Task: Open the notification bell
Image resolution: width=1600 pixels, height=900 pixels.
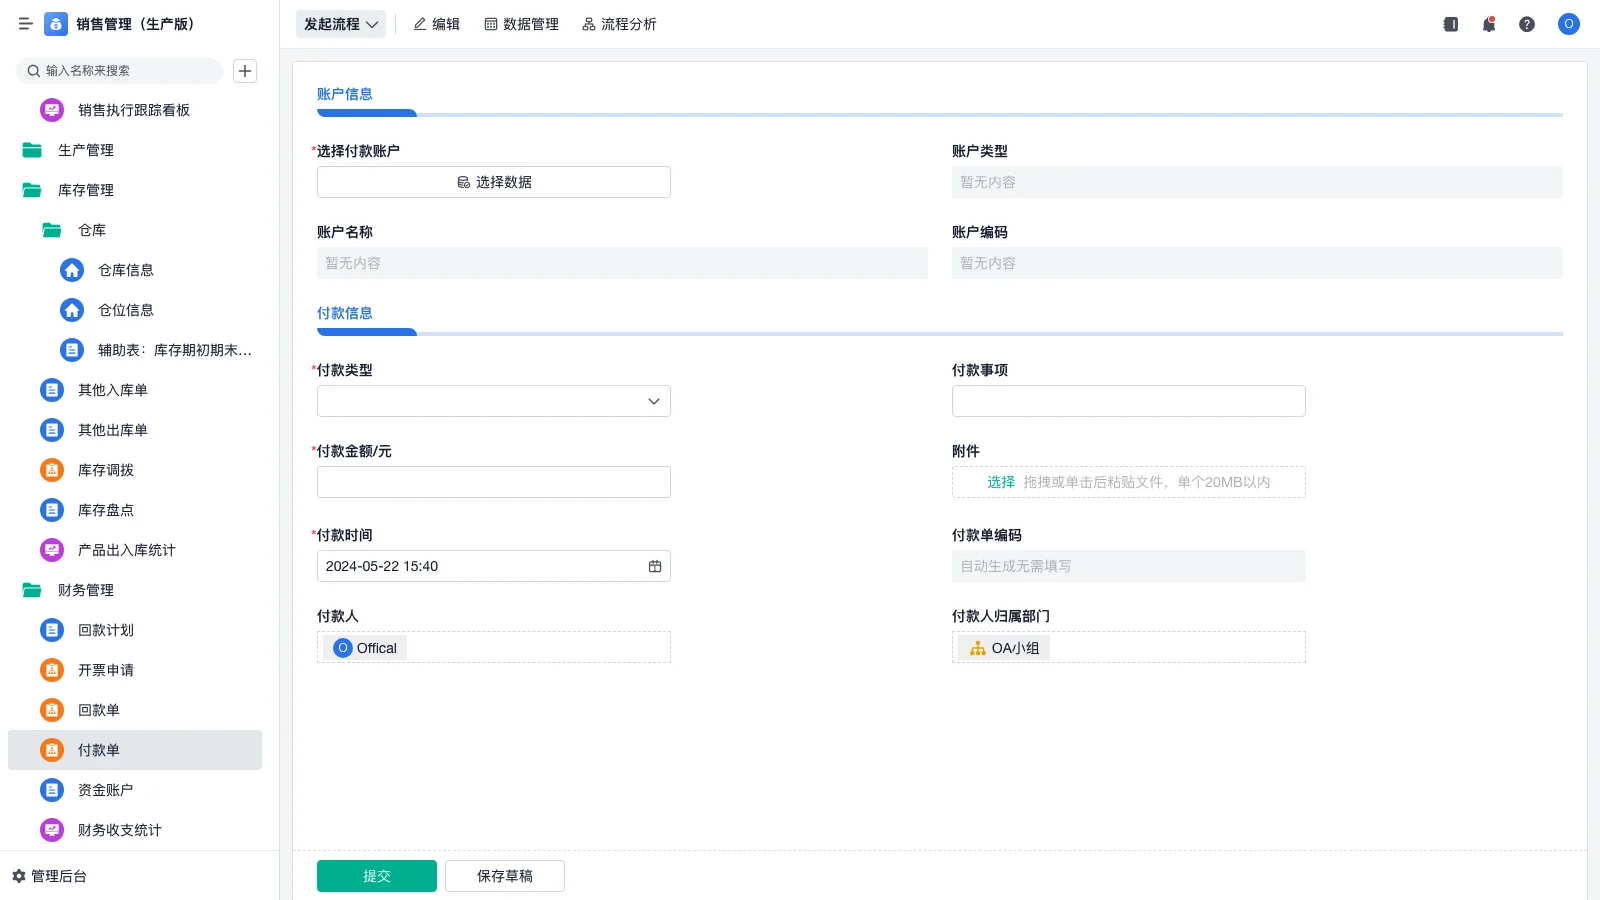Action: pyautogui.click(x=1488, y=24)
